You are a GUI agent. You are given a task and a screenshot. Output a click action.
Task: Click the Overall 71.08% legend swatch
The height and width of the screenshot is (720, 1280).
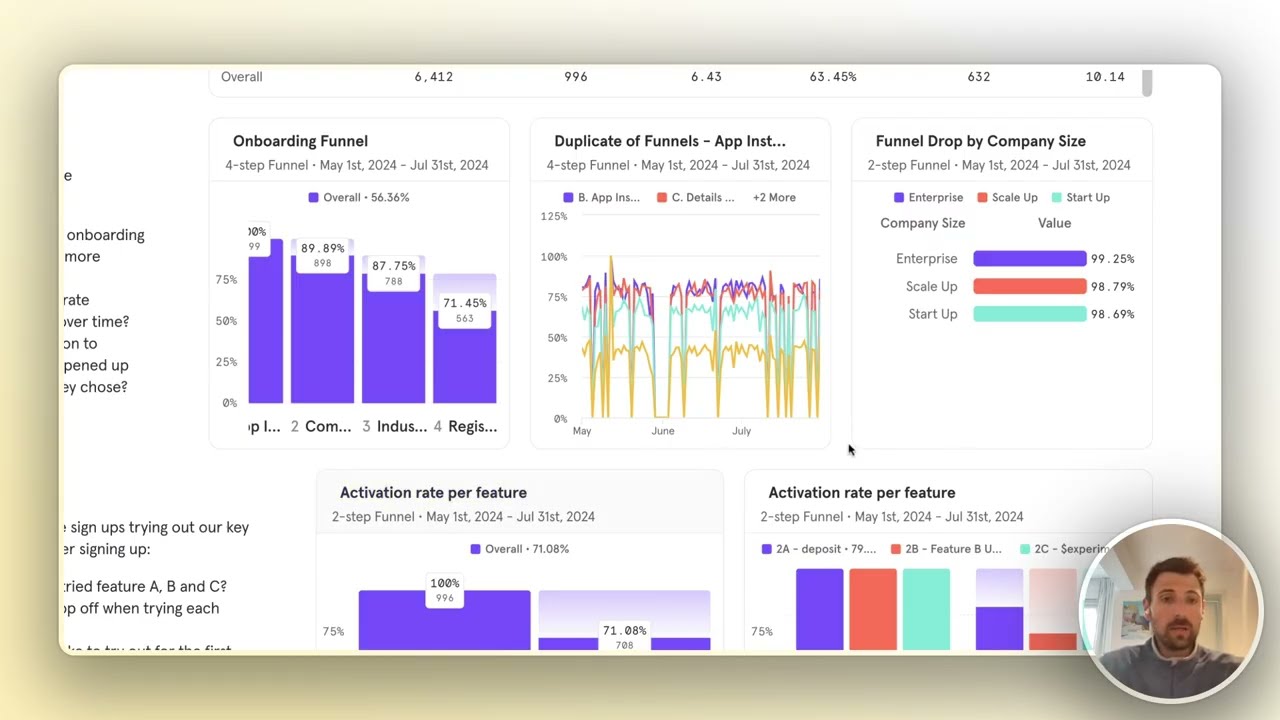475,548
